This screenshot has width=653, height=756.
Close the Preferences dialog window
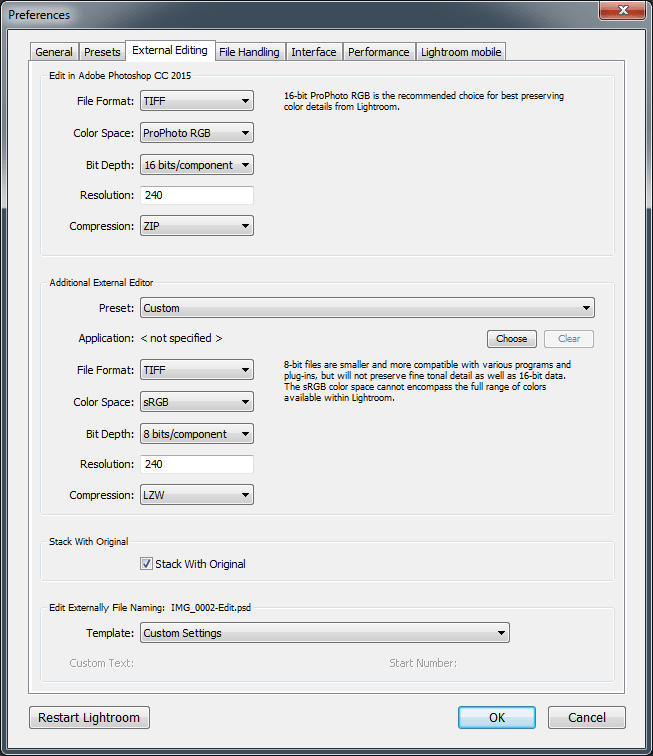click(x=623, y=10)
